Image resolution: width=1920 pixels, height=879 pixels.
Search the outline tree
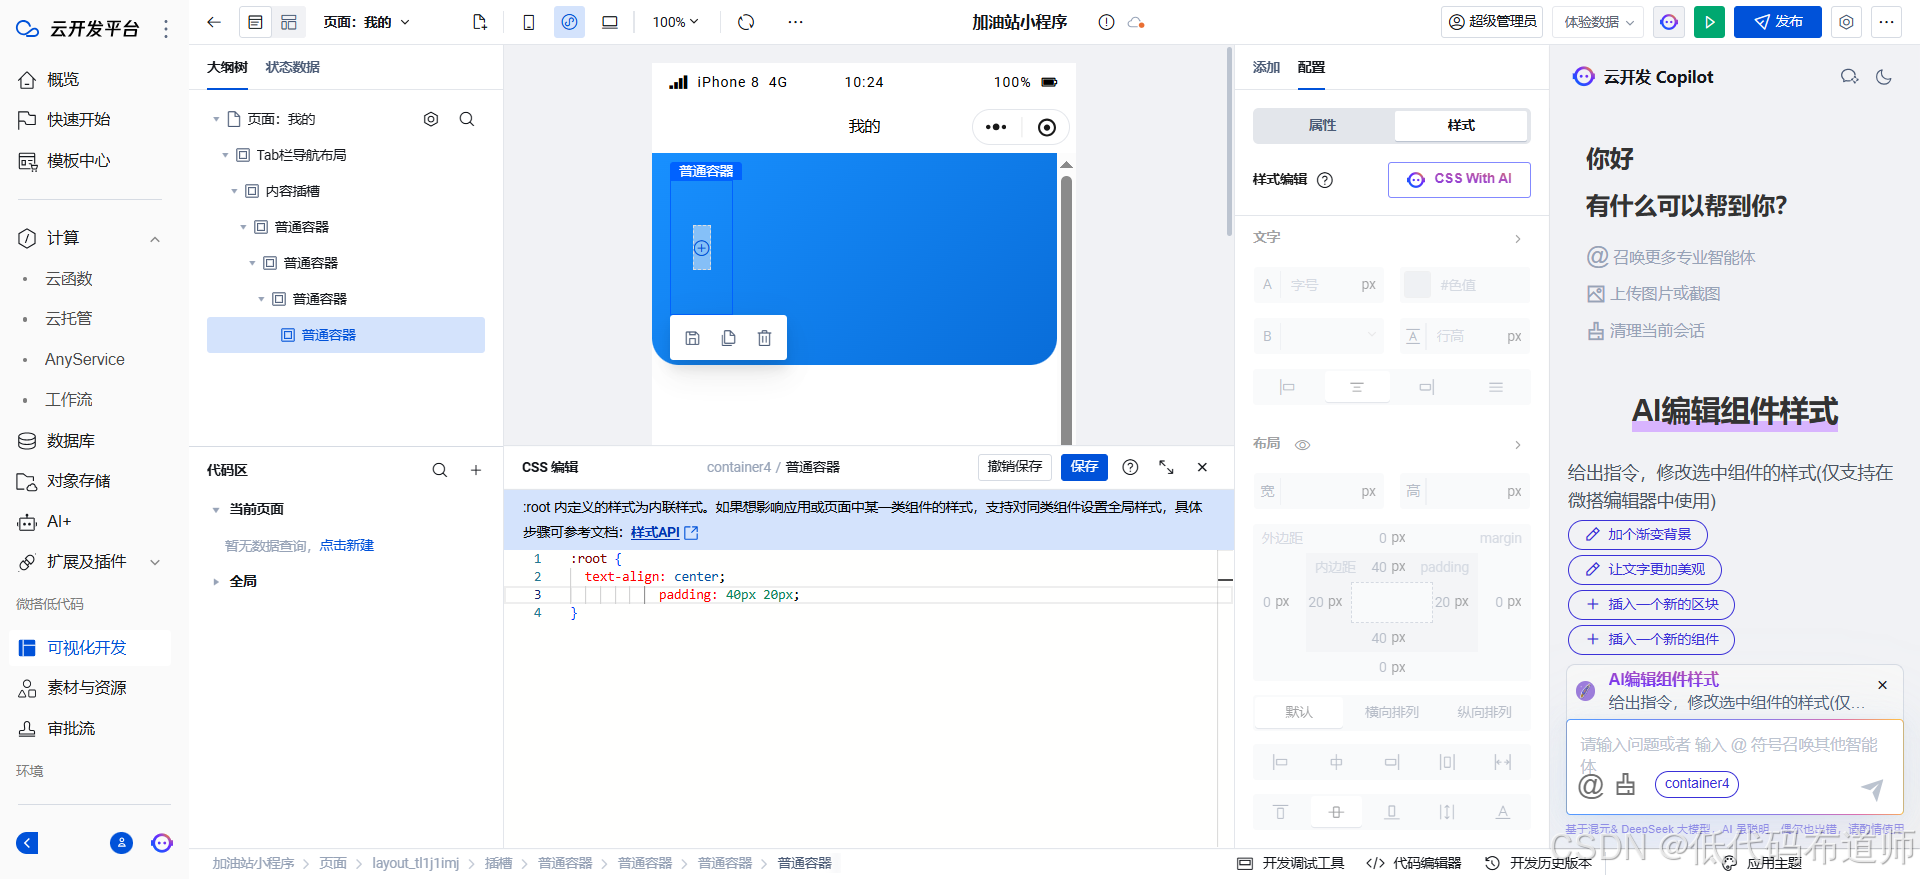click(467, 119)
